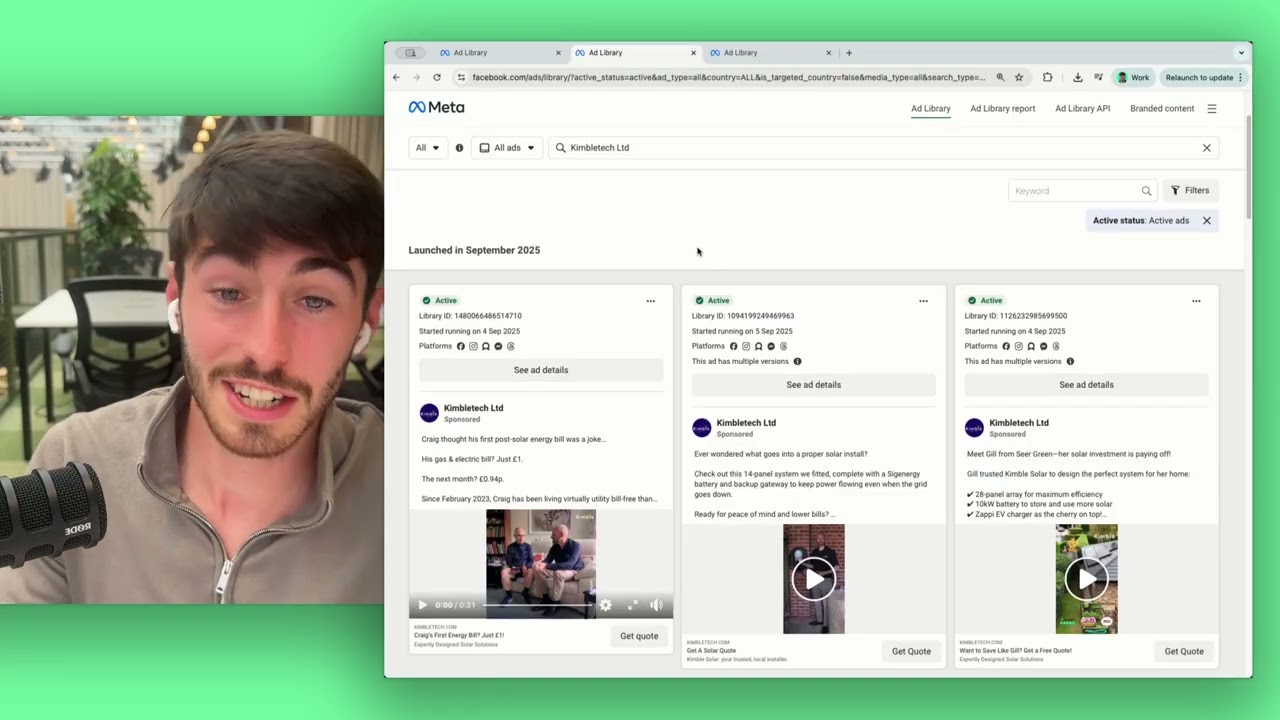1280x720 pixels.
Task: Open the three-dot menu on the 5 Sep 2025 ad
Action: [x=923, y=301]
